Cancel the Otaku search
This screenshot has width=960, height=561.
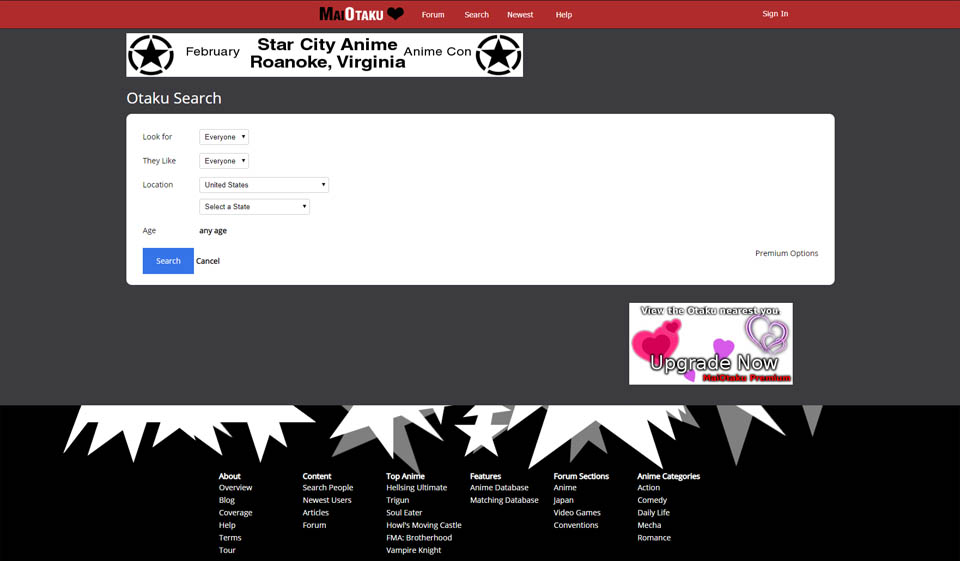click(x=208, y=261)
